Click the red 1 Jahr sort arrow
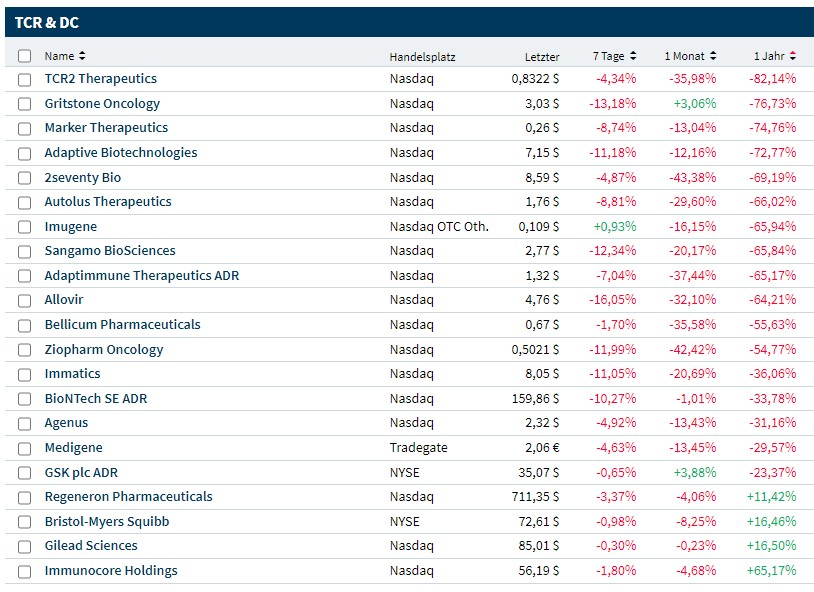814x592 pixels. [793, 56]
